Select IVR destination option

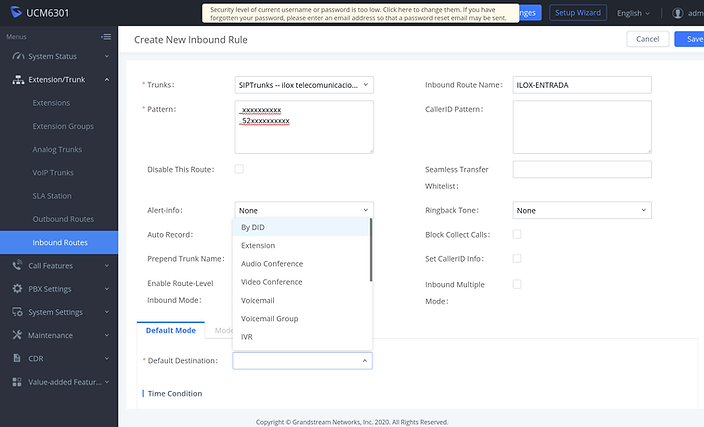tap(301, 337)
